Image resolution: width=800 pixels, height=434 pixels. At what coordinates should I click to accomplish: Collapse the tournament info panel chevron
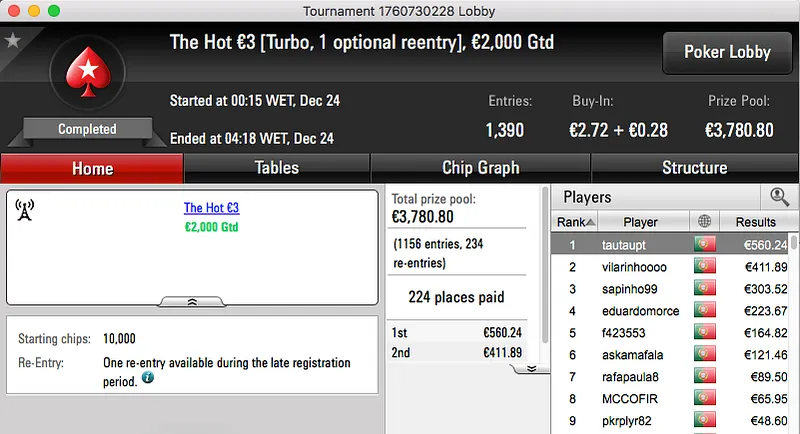click(x=193, y=300)
